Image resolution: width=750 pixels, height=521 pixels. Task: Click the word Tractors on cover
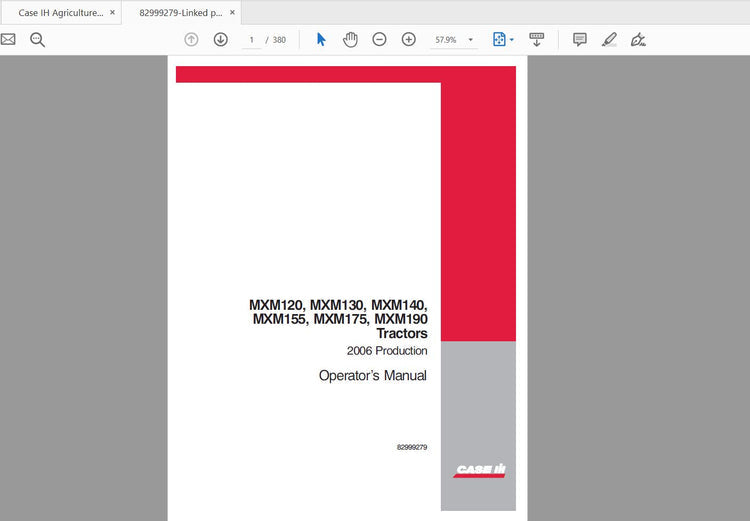(402, 333)
